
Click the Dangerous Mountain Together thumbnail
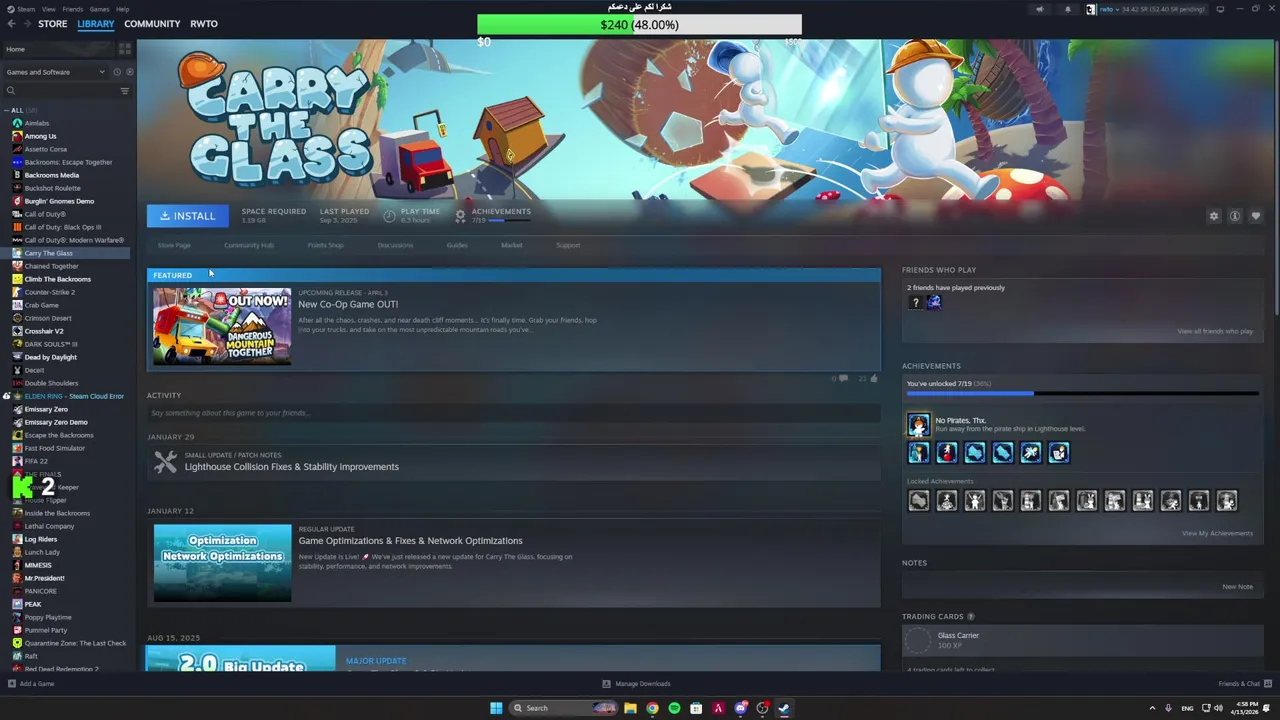coord(222,327)
